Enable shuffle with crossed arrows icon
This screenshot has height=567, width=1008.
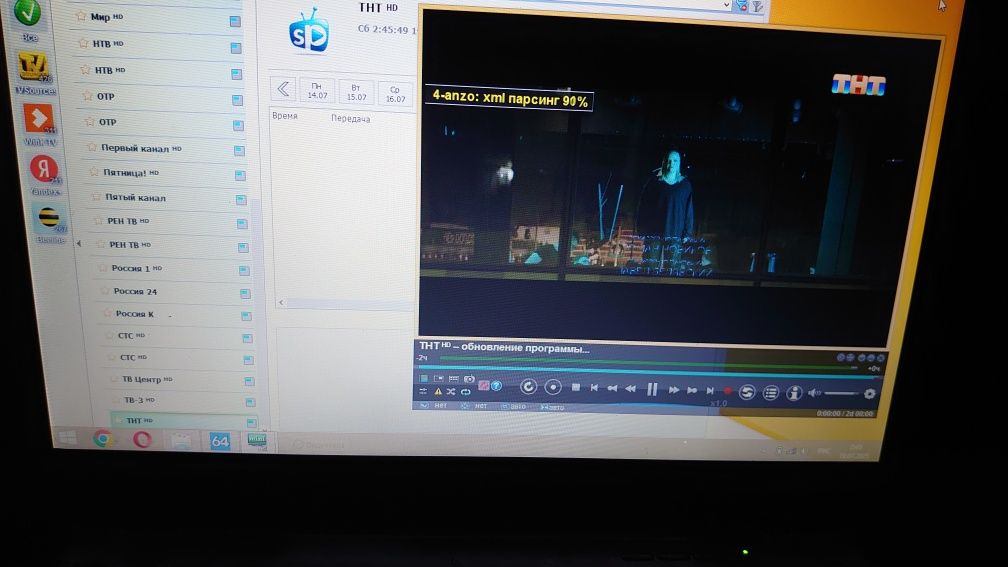coord(451,391)
